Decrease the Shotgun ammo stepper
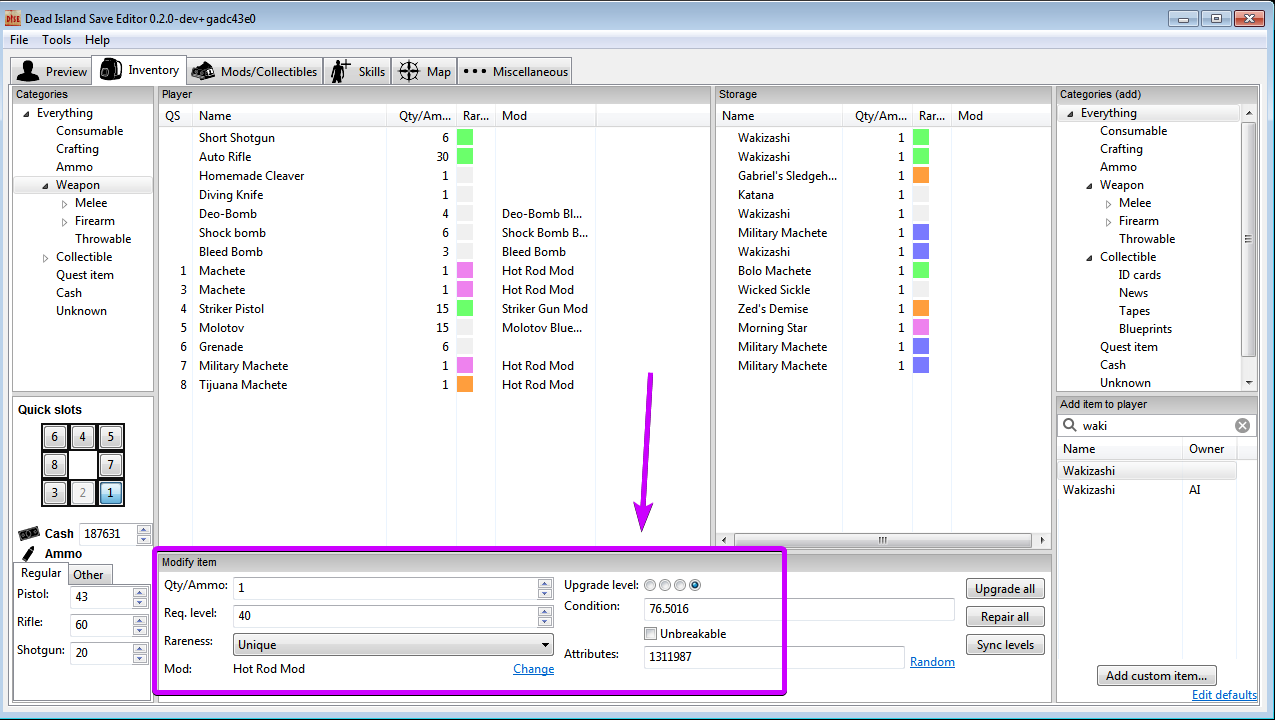Viewport: 1275px width, 720px height. (140, 659)
